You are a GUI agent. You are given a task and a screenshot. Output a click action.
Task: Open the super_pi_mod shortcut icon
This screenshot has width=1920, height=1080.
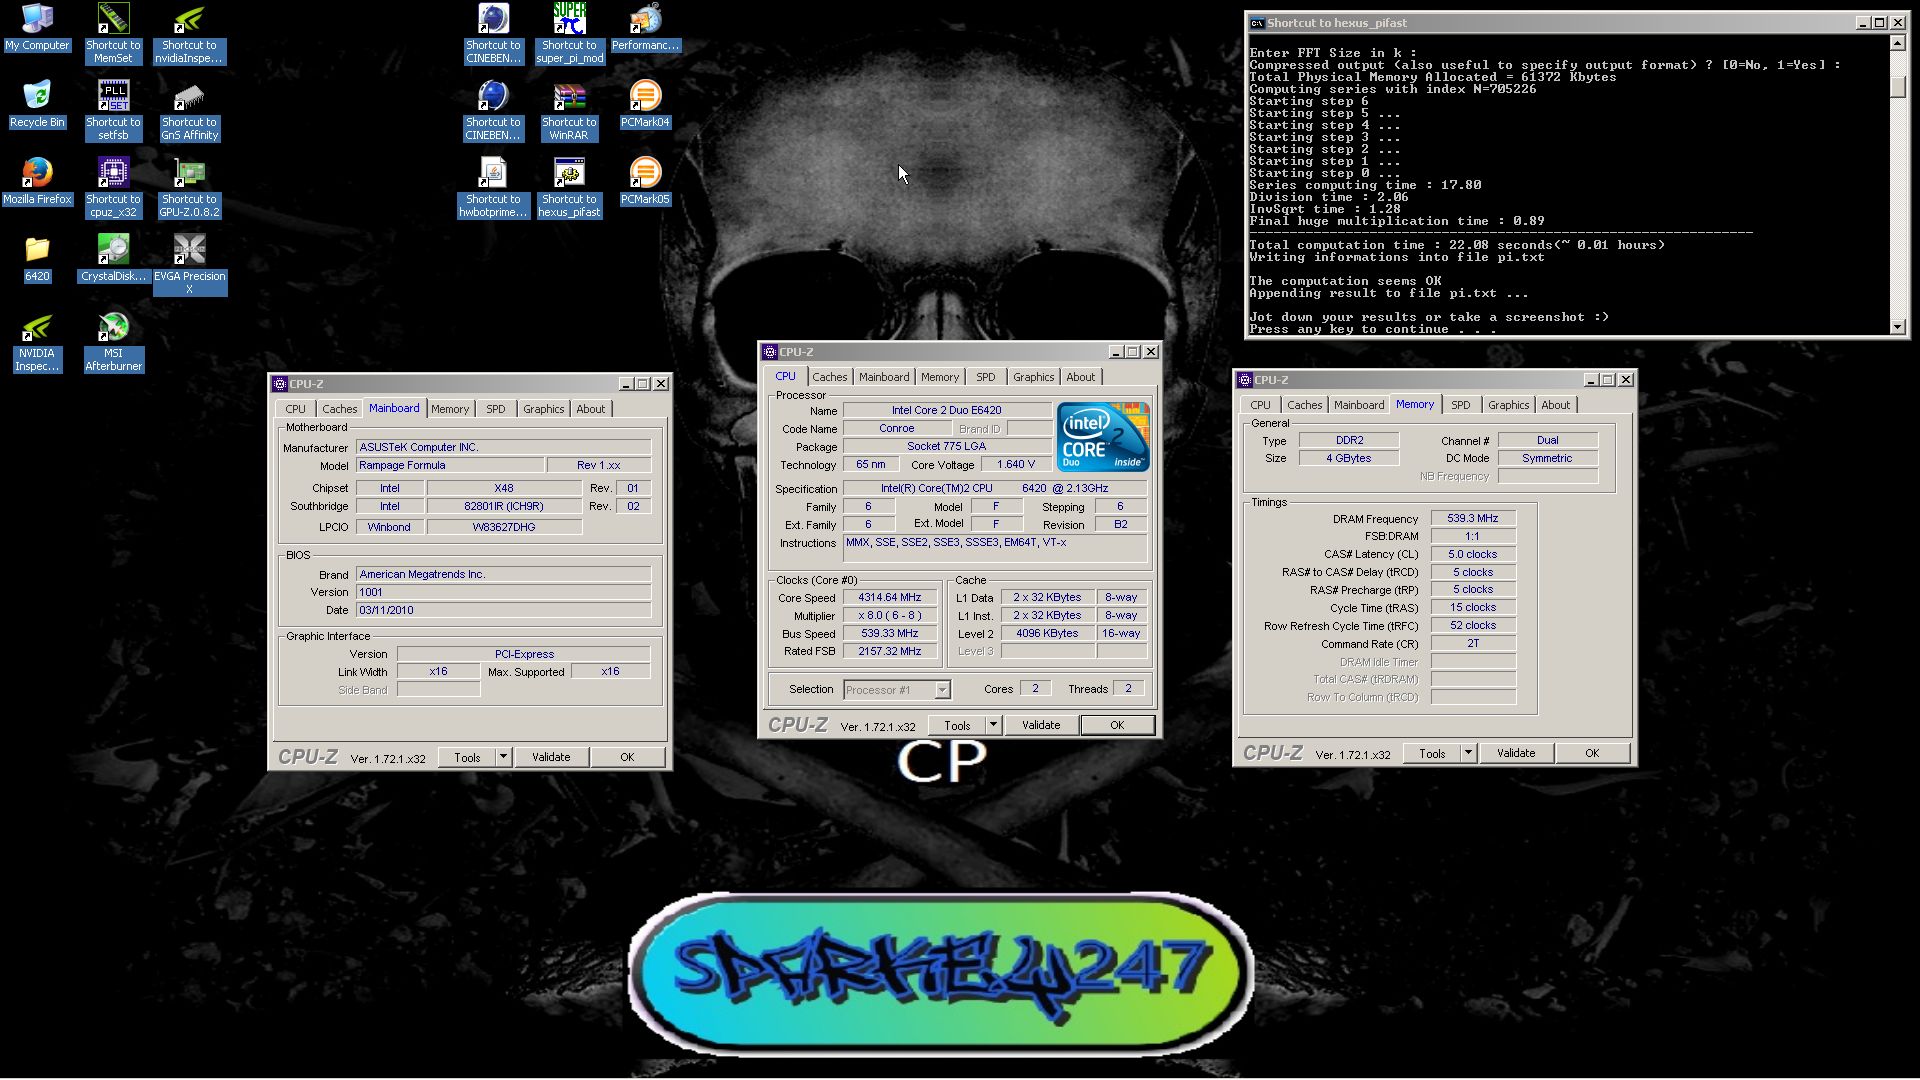[x=569, y=33]
